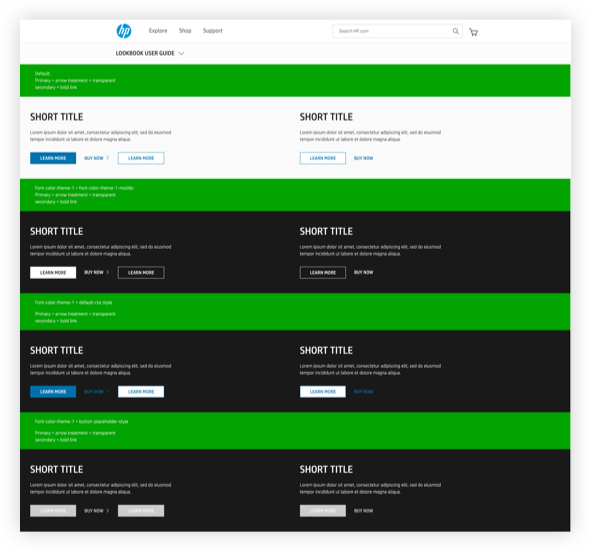Click the dark outlined Learn More button in the first dark section's left column
This screenshot has height=551, width=591.
141,272
